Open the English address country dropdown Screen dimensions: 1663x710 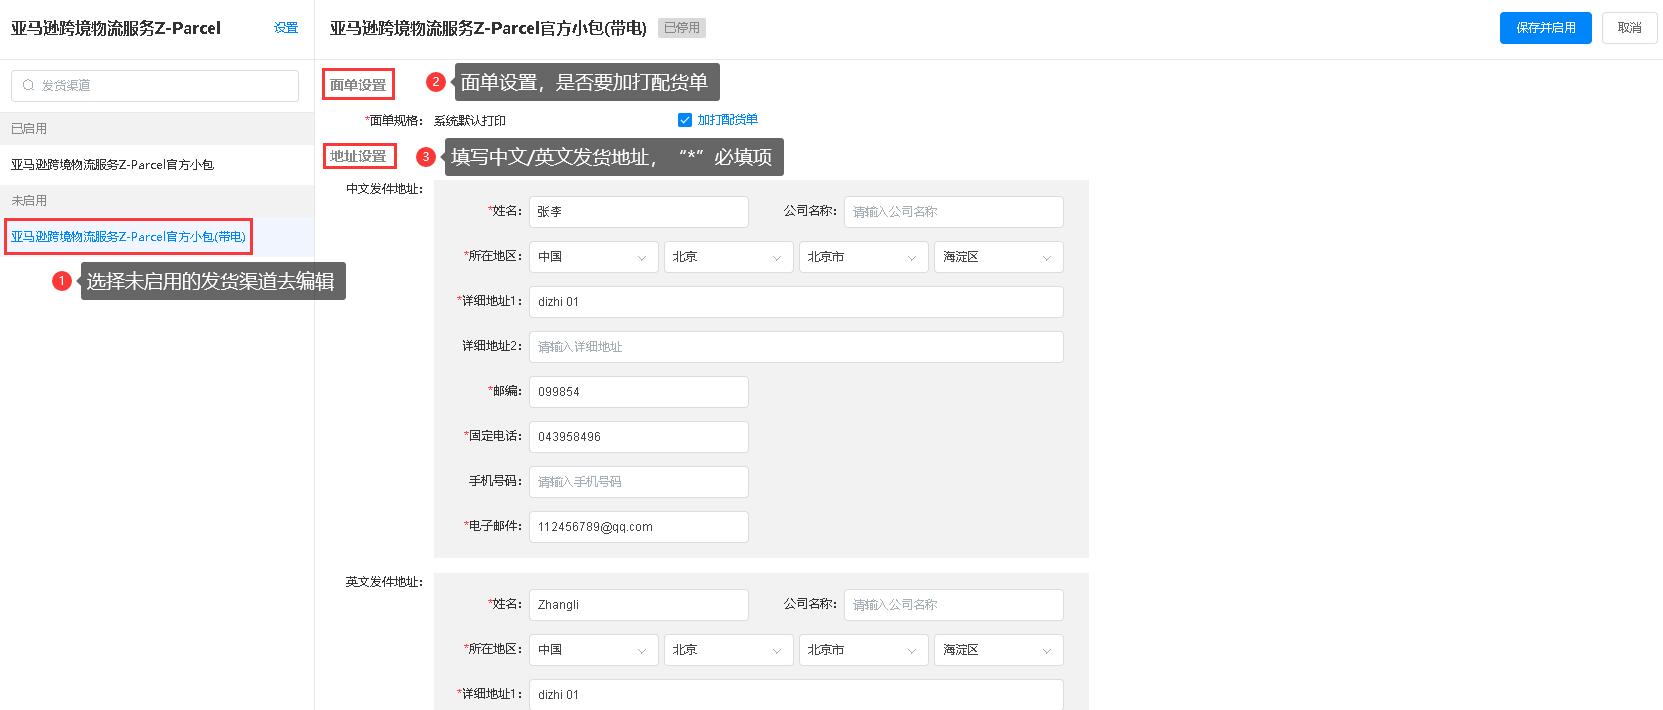[x=592, y=650]
